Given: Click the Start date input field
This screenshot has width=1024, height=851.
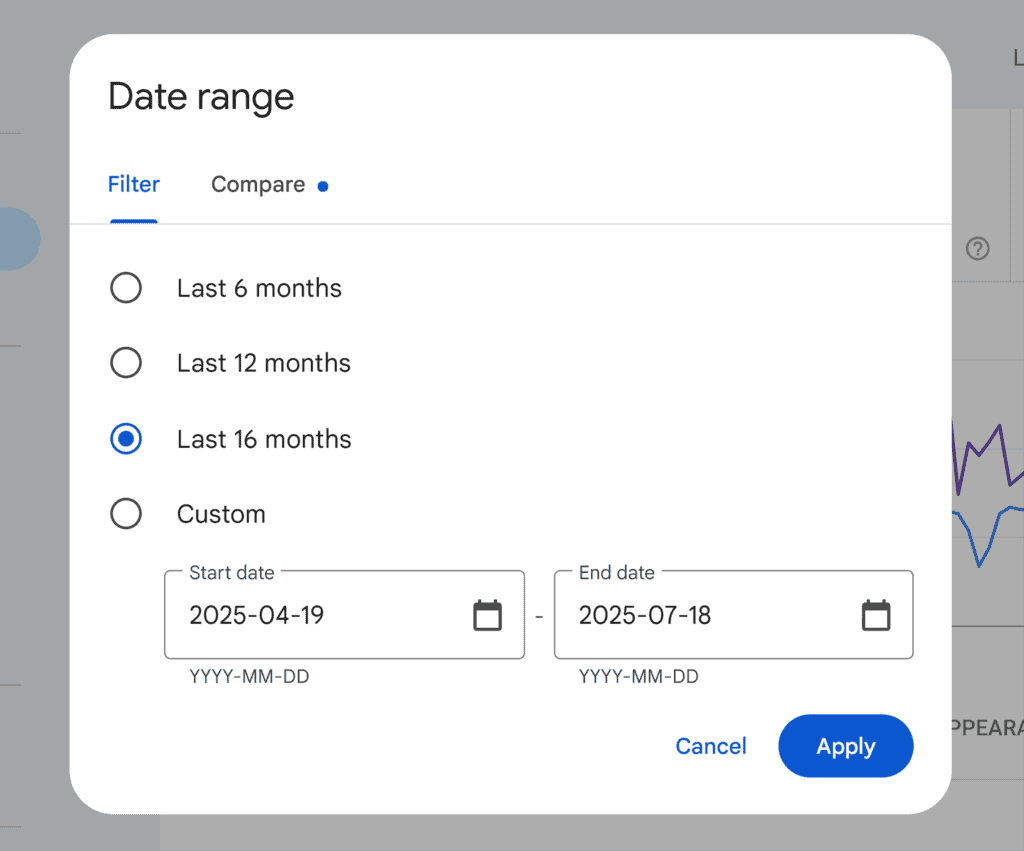Looking at the screenshot, I should tap(300, 615).
